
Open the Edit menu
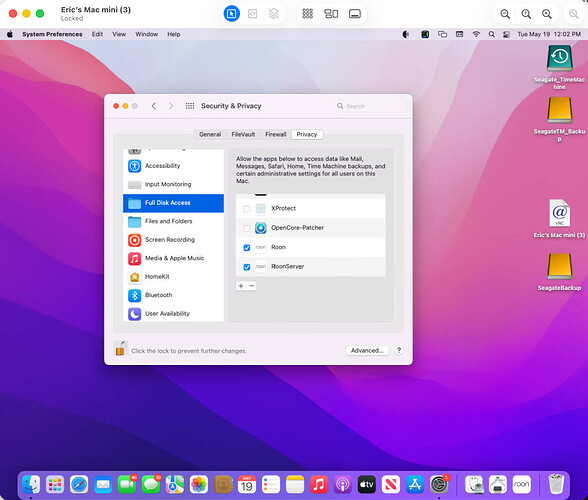(97, 34)
